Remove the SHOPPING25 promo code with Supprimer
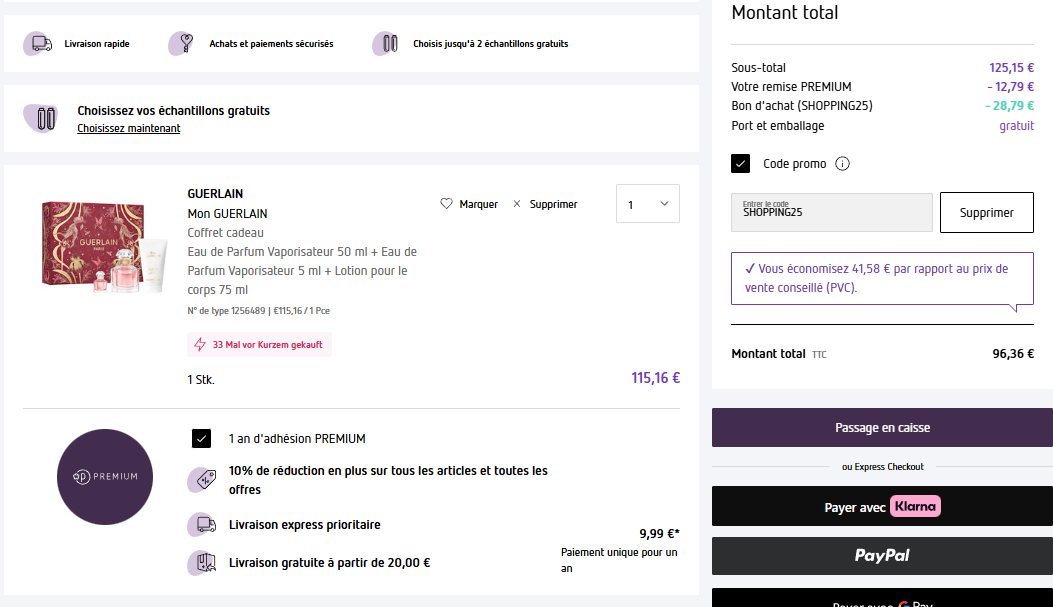Viewport: 1053px width, 607px height. 986,213
